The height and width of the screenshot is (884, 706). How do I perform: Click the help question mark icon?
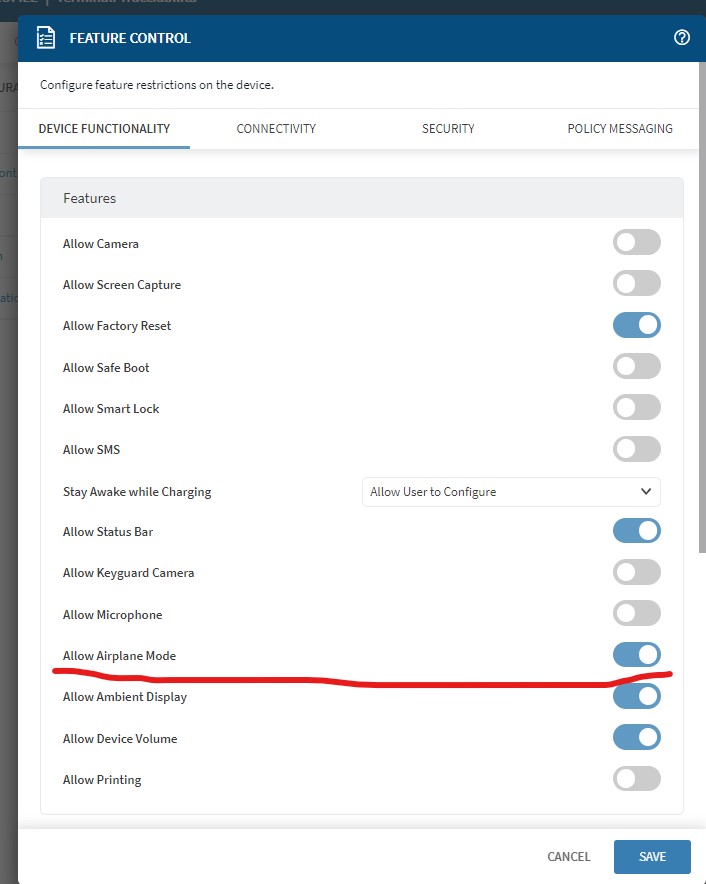coord(682,38)
